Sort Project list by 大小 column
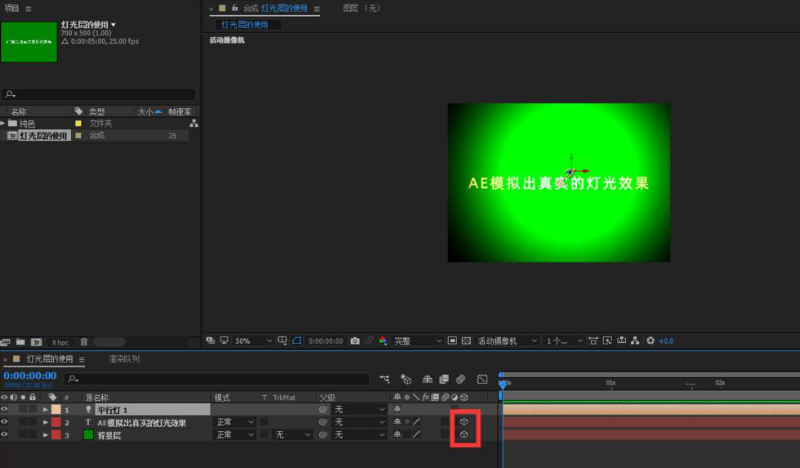Image resolution: width=800 pixels, height=468 pixels. 145,112
